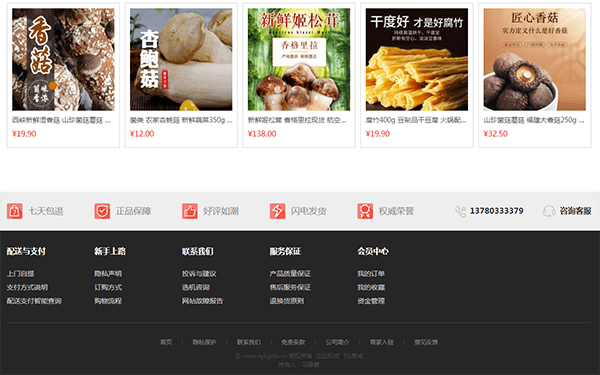This screenshot has height=375, width=600.
Task: Click the 服务保证 footer heading
Action: pos(285,251)
